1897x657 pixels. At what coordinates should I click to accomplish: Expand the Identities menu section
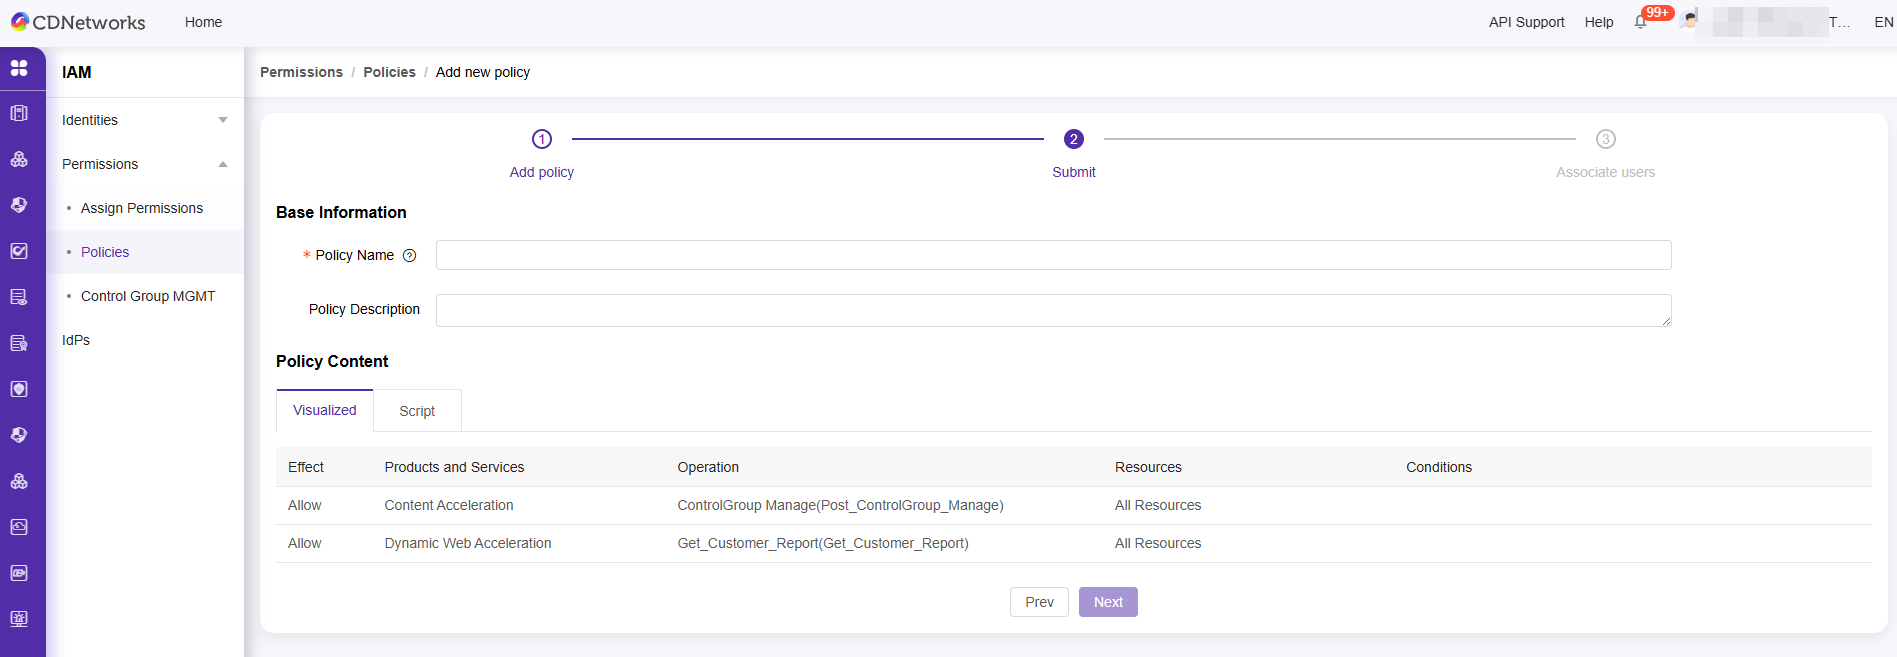[x=145, y=120]
